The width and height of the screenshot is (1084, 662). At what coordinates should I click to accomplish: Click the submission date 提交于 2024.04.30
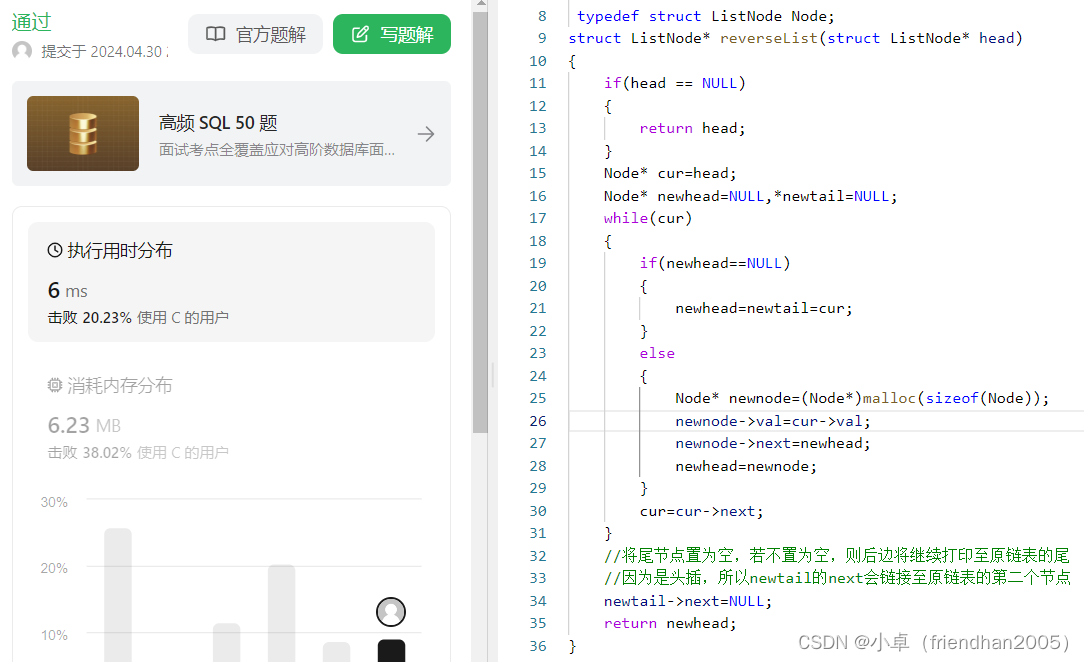(105, 52)
